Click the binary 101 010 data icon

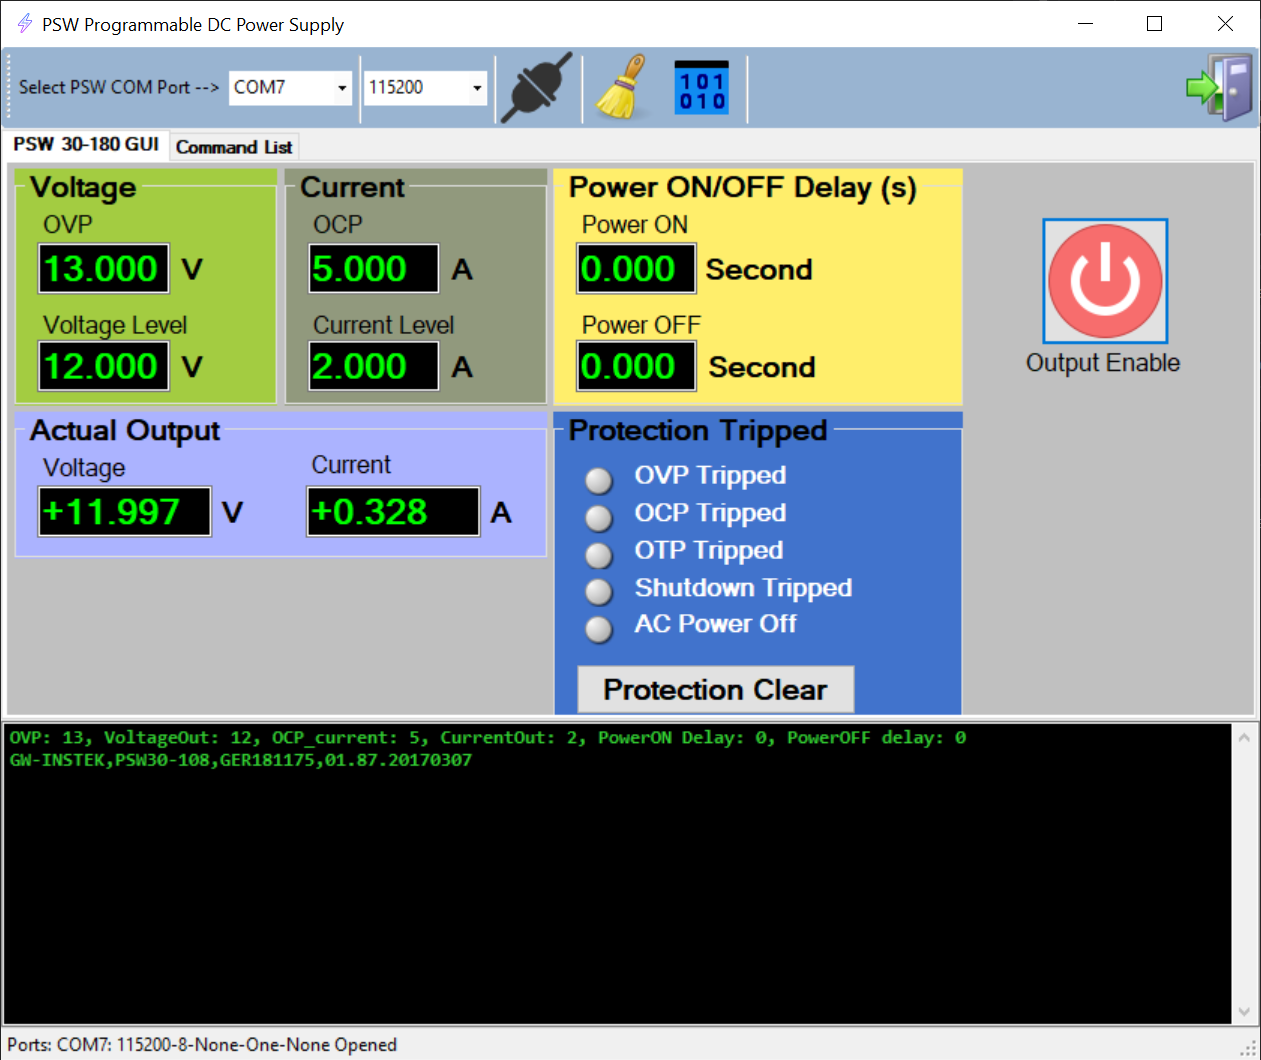pos(702,89)
